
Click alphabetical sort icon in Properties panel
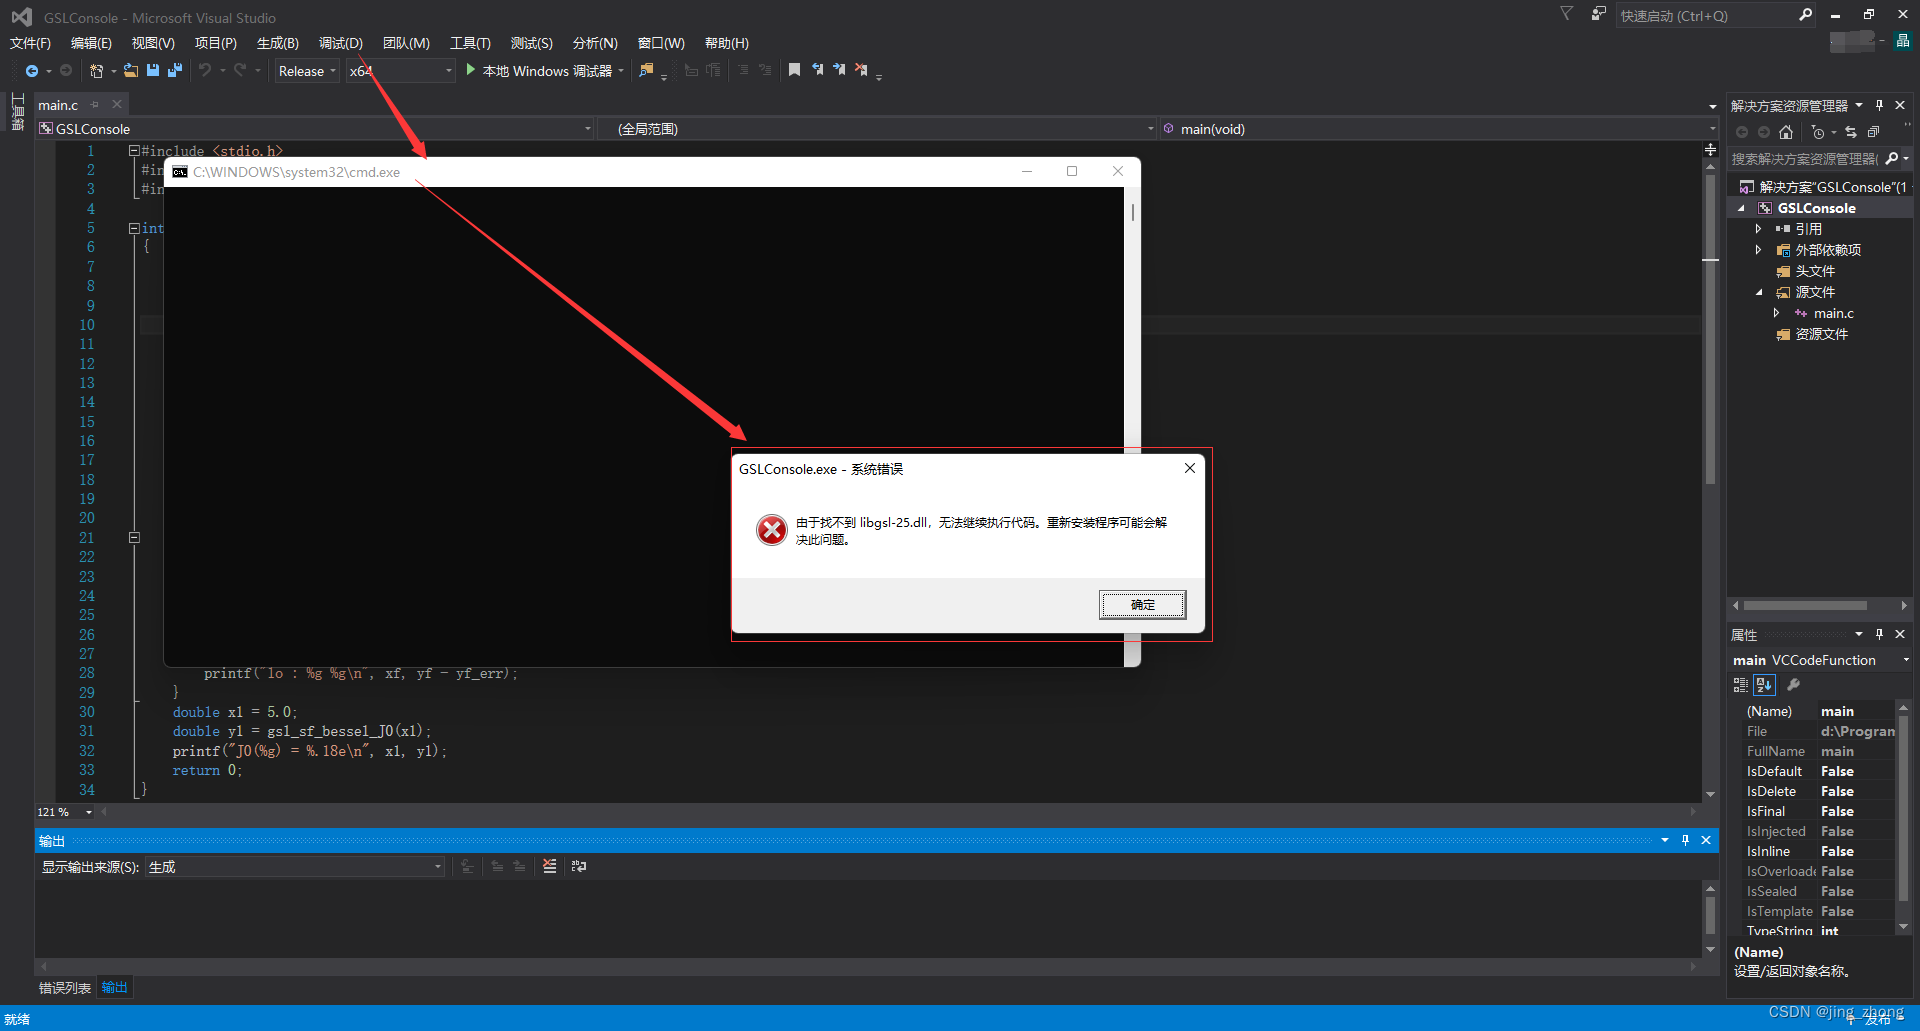1764,685
